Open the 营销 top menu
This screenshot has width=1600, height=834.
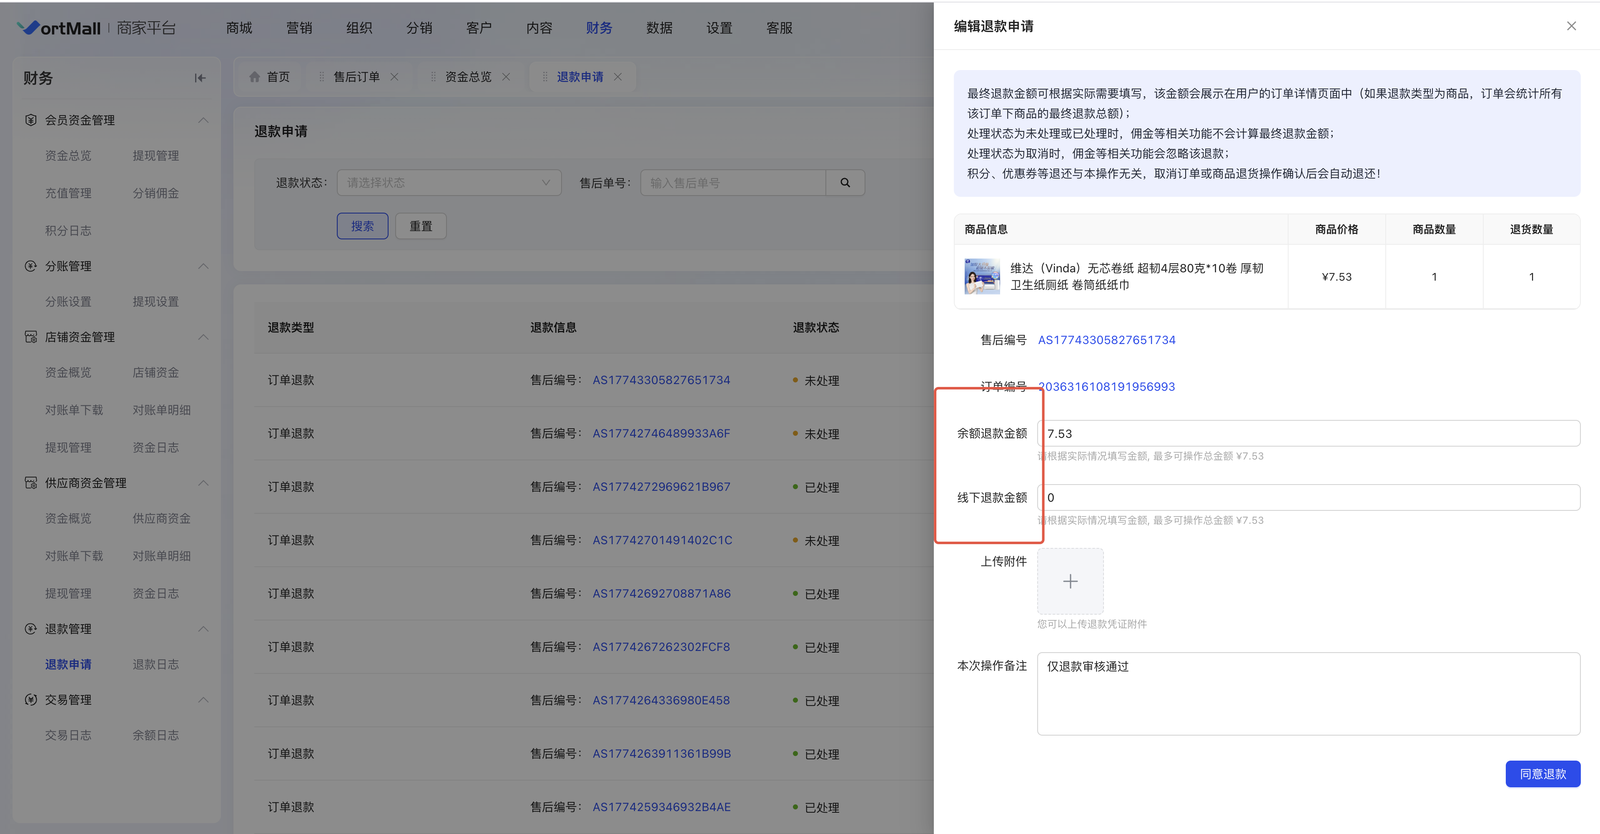tap(299, 28)
